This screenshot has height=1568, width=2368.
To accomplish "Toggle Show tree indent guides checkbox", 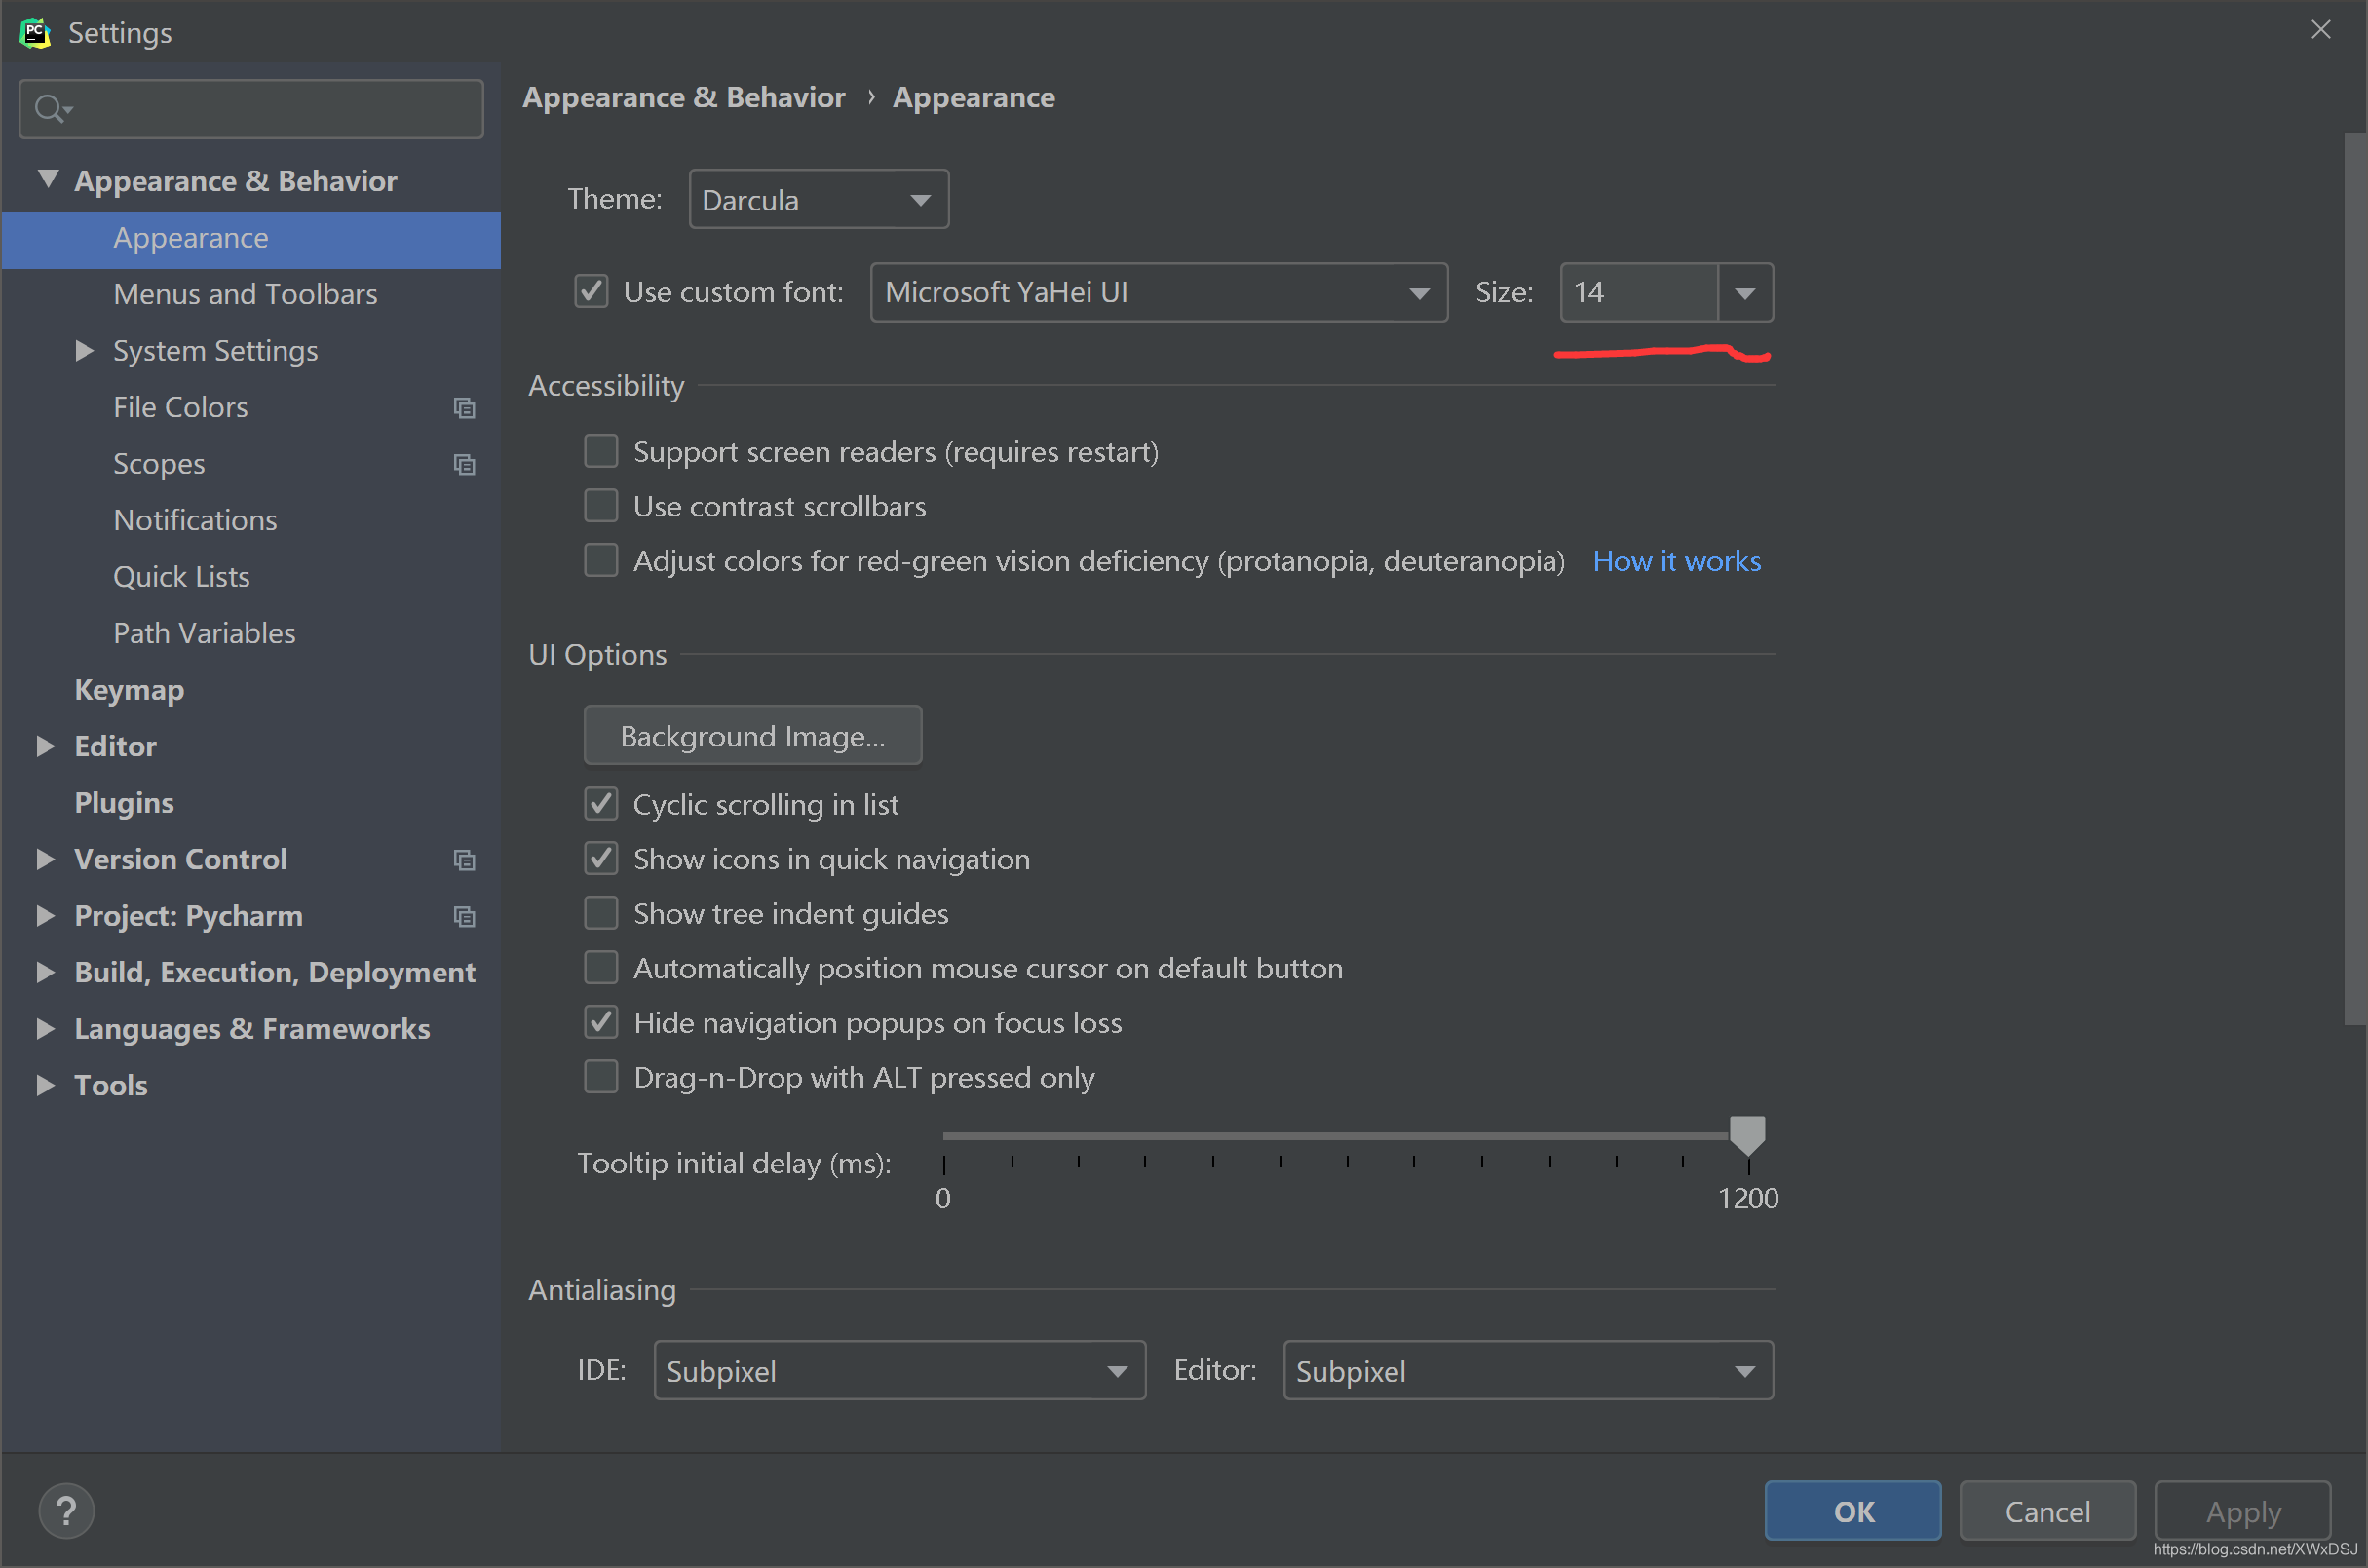I will tap(602, 913).
